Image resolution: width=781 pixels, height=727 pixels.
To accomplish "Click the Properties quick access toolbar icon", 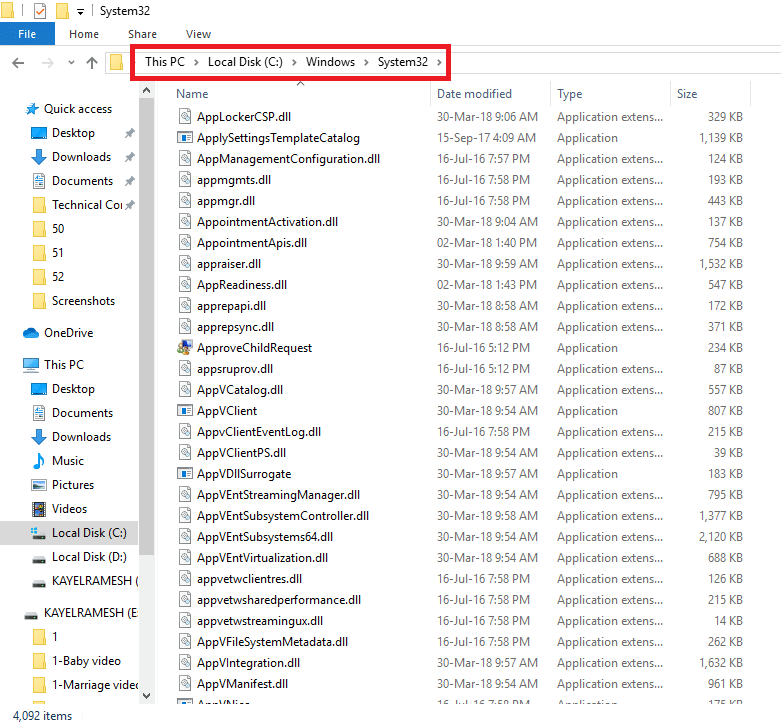I will click(40, 10).
